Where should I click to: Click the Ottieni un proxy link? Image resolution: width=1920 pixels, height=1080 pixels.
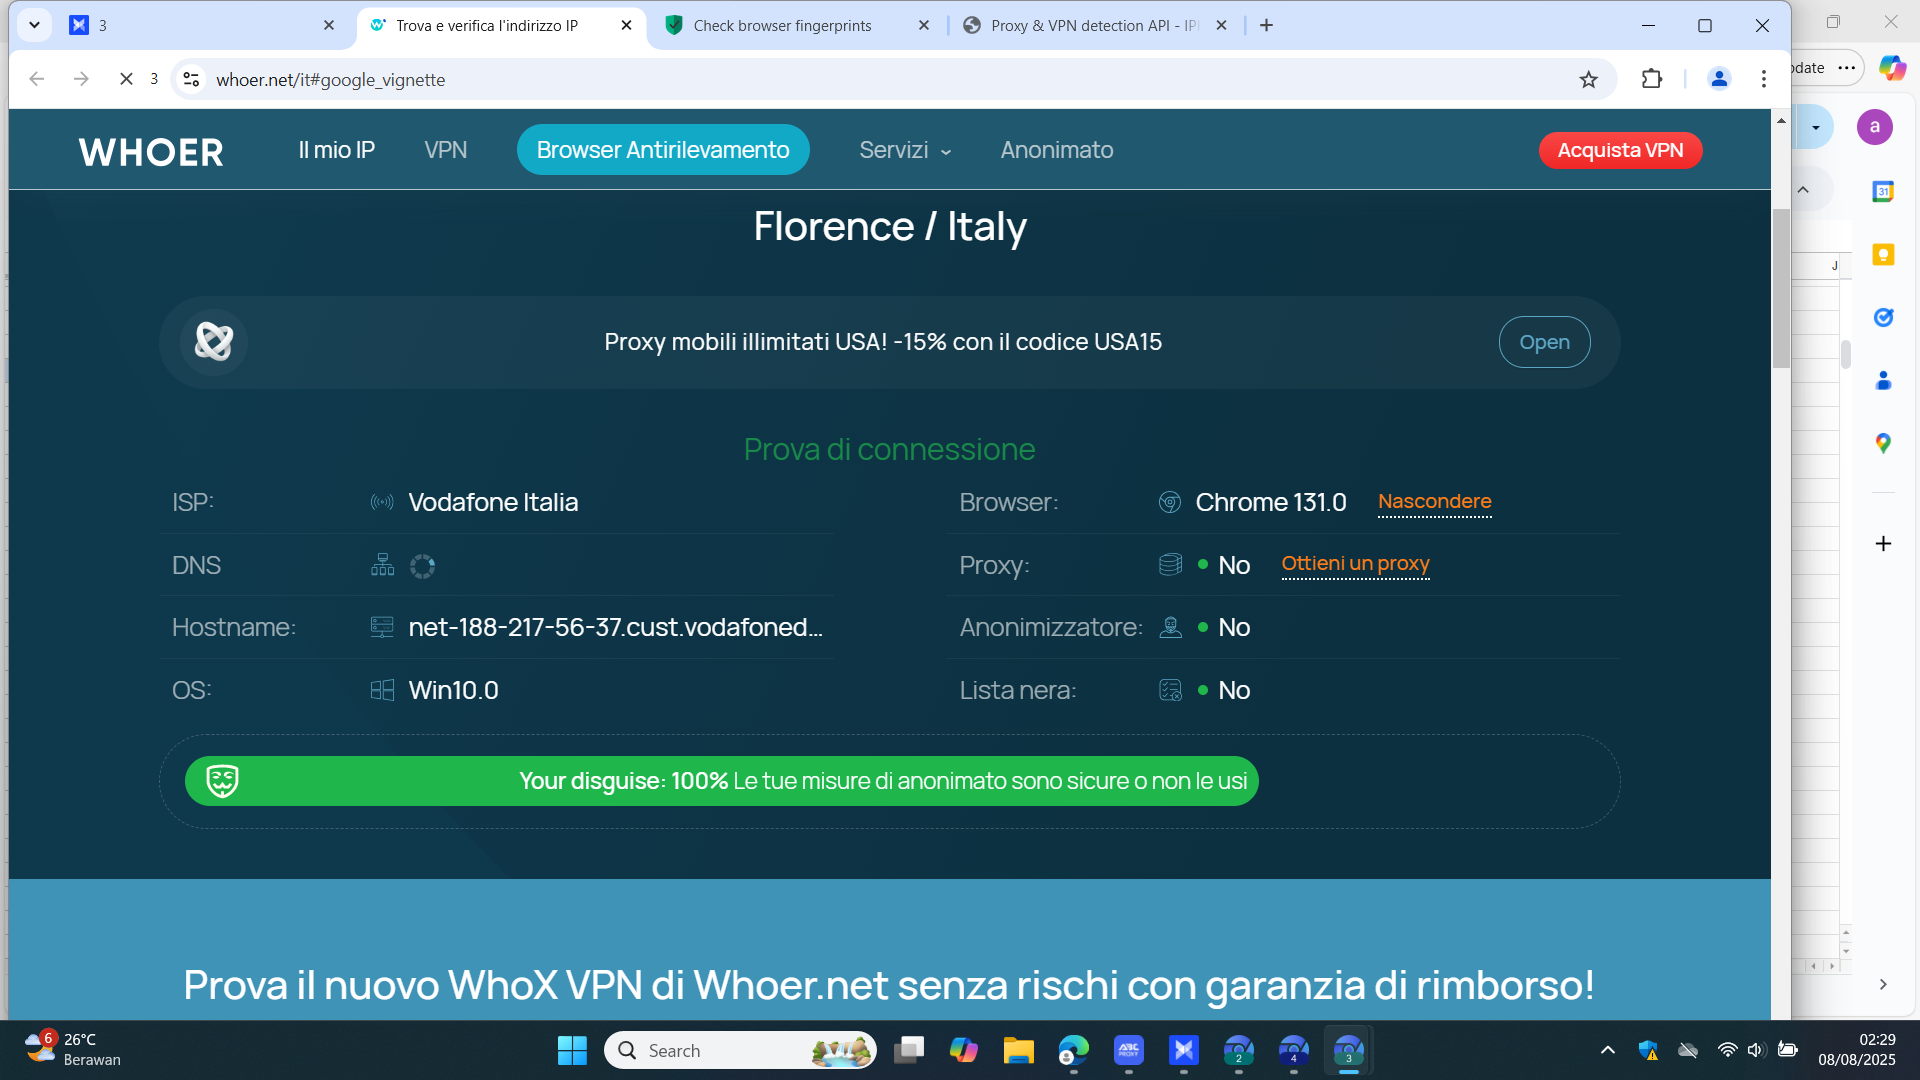click(1355, 564)
